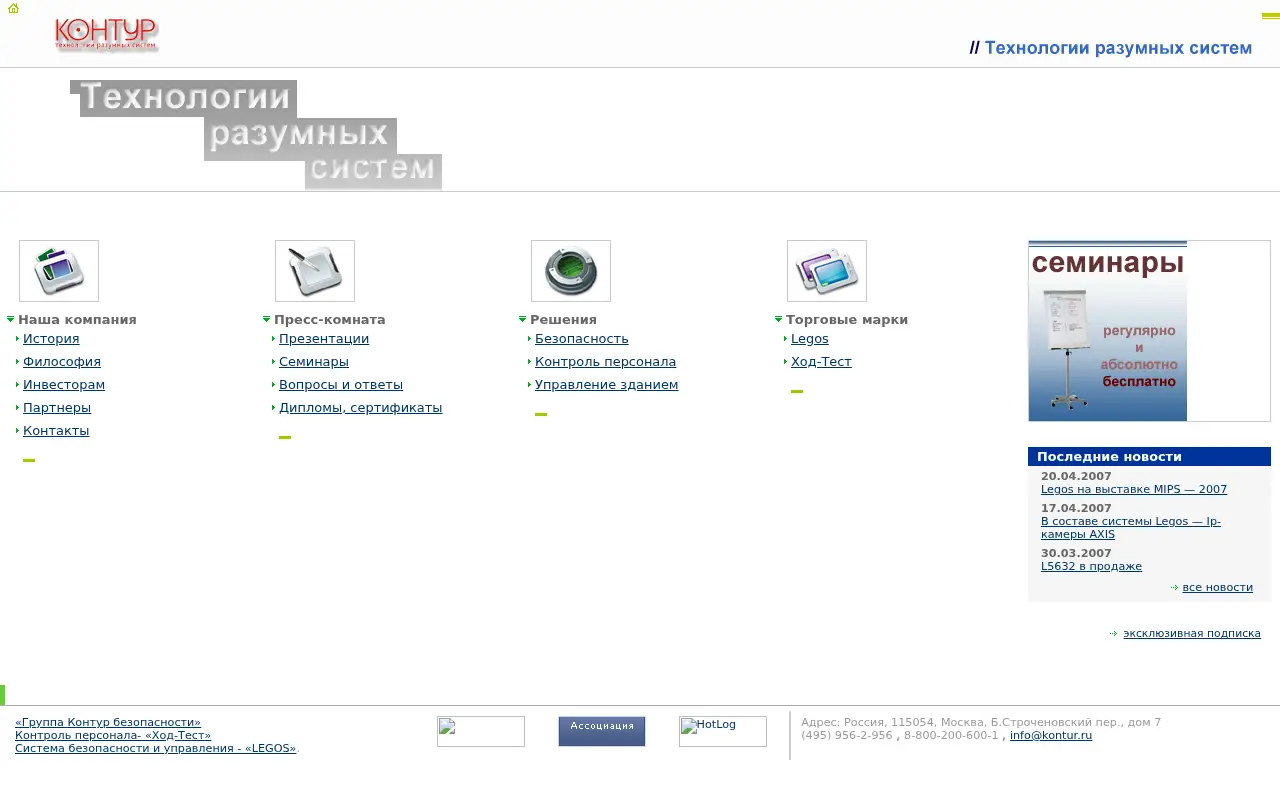
Task: Open Дипломы, сертификаты link
Action: [361, 408]
